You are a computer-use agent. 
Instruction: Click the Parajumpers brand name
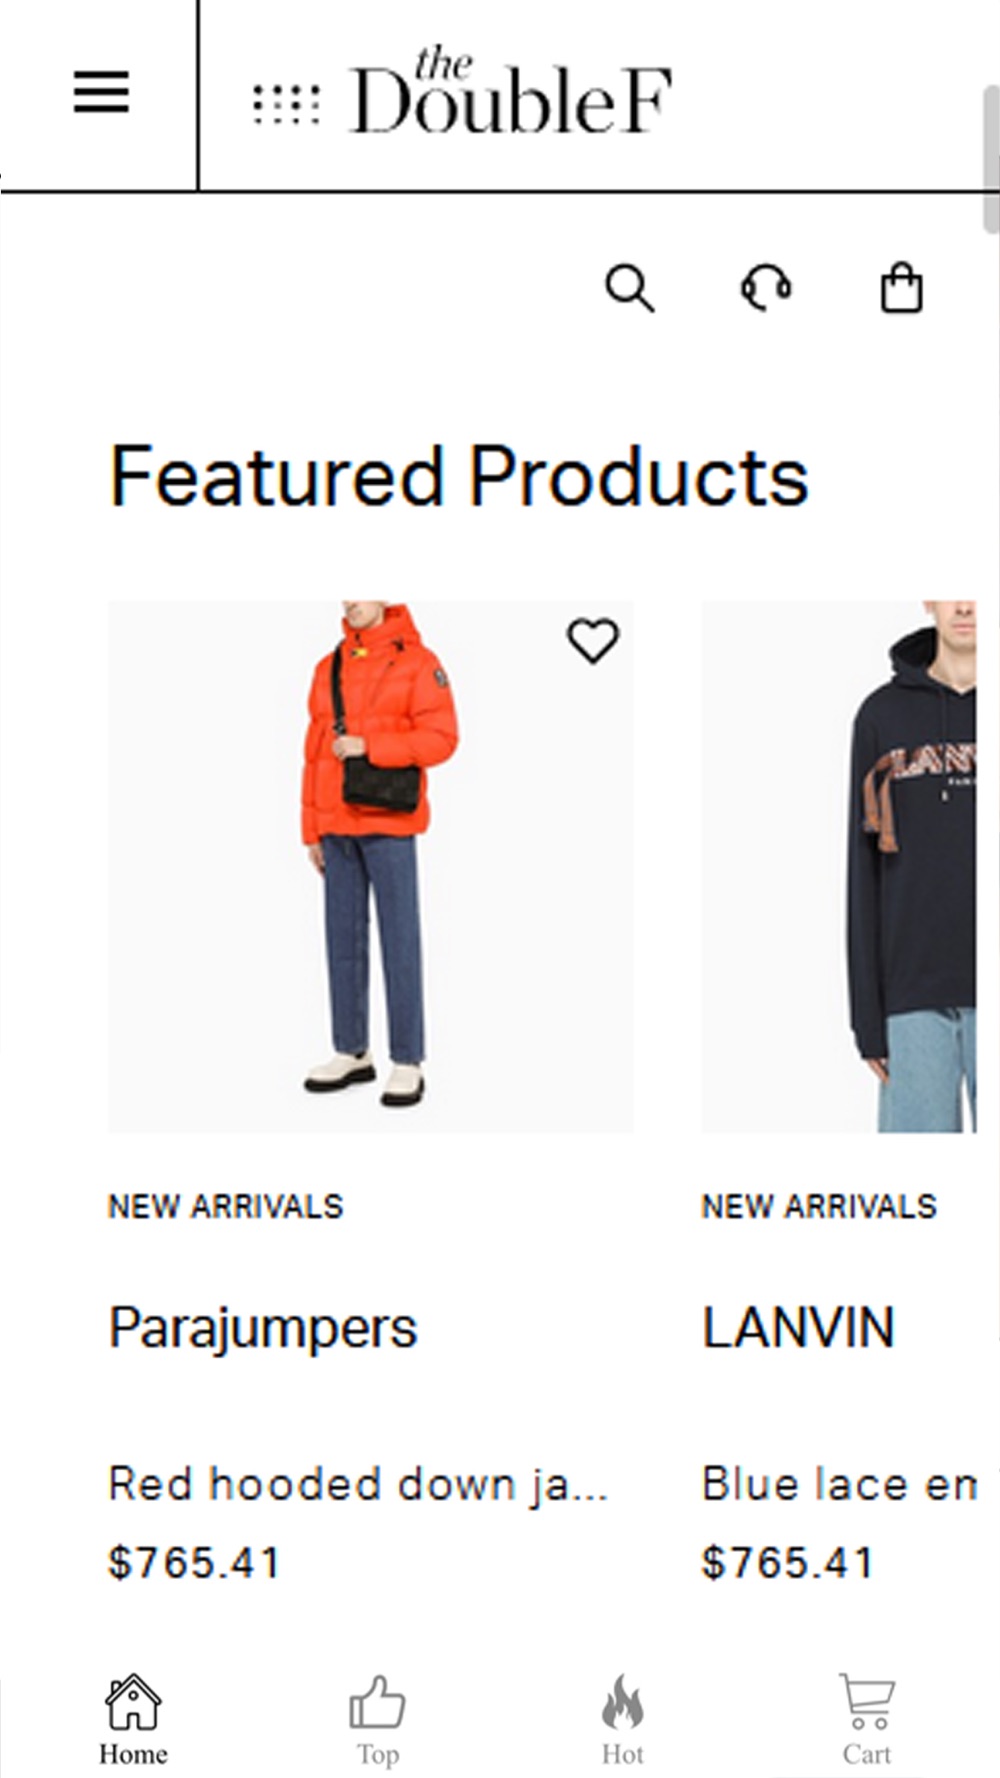click(x=263, y=1328)
